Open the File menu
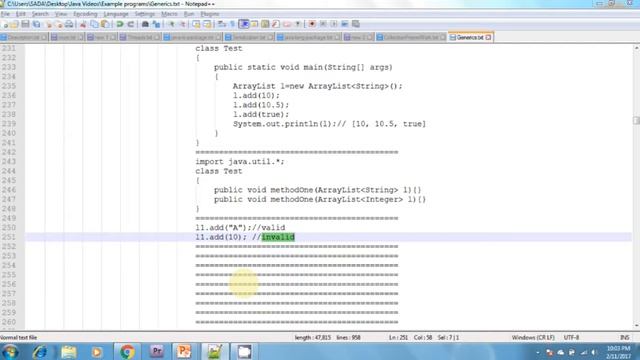Screen dimensions: 640x360 pos(5,14)
